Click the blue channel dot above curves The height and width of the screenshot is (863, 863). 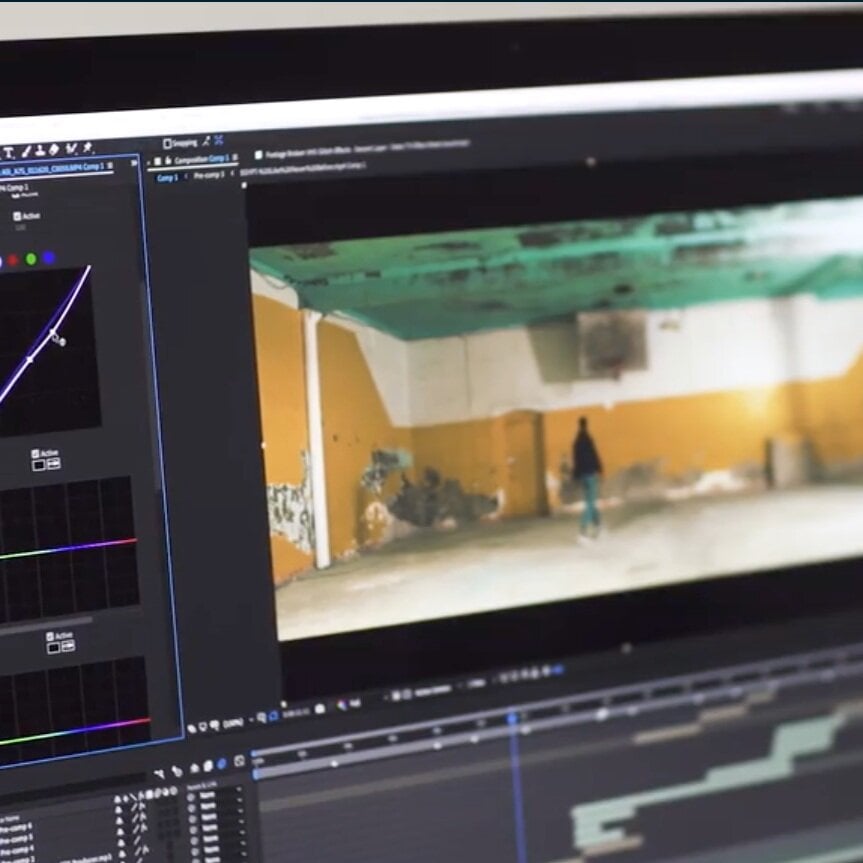(49, 258)
